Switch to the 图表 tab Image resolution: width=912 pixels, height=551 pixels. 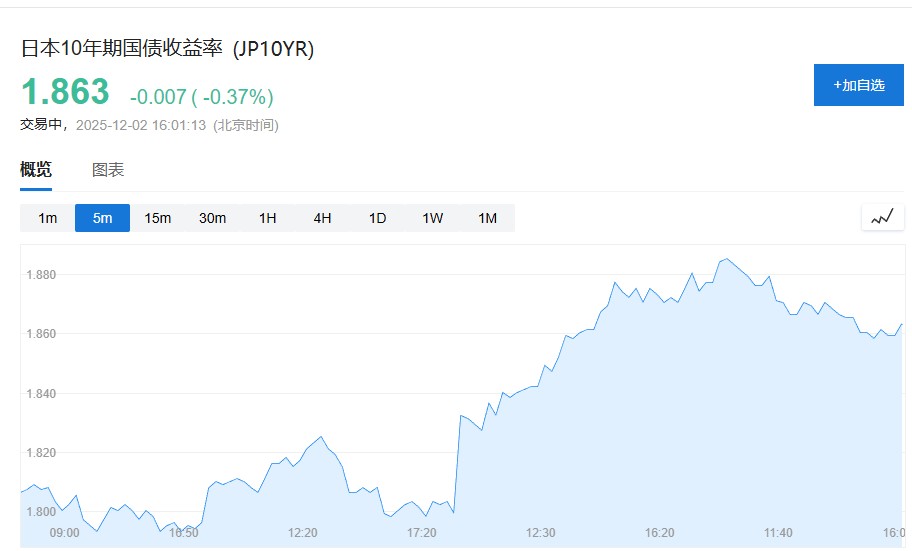(108, 170)
